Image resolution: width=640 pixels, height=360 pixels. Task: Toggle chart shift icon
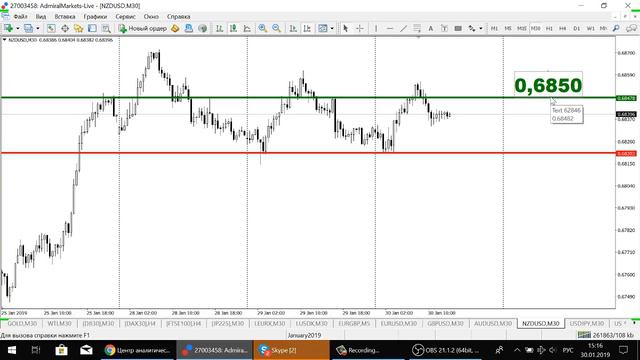click(x=307, y=28)
